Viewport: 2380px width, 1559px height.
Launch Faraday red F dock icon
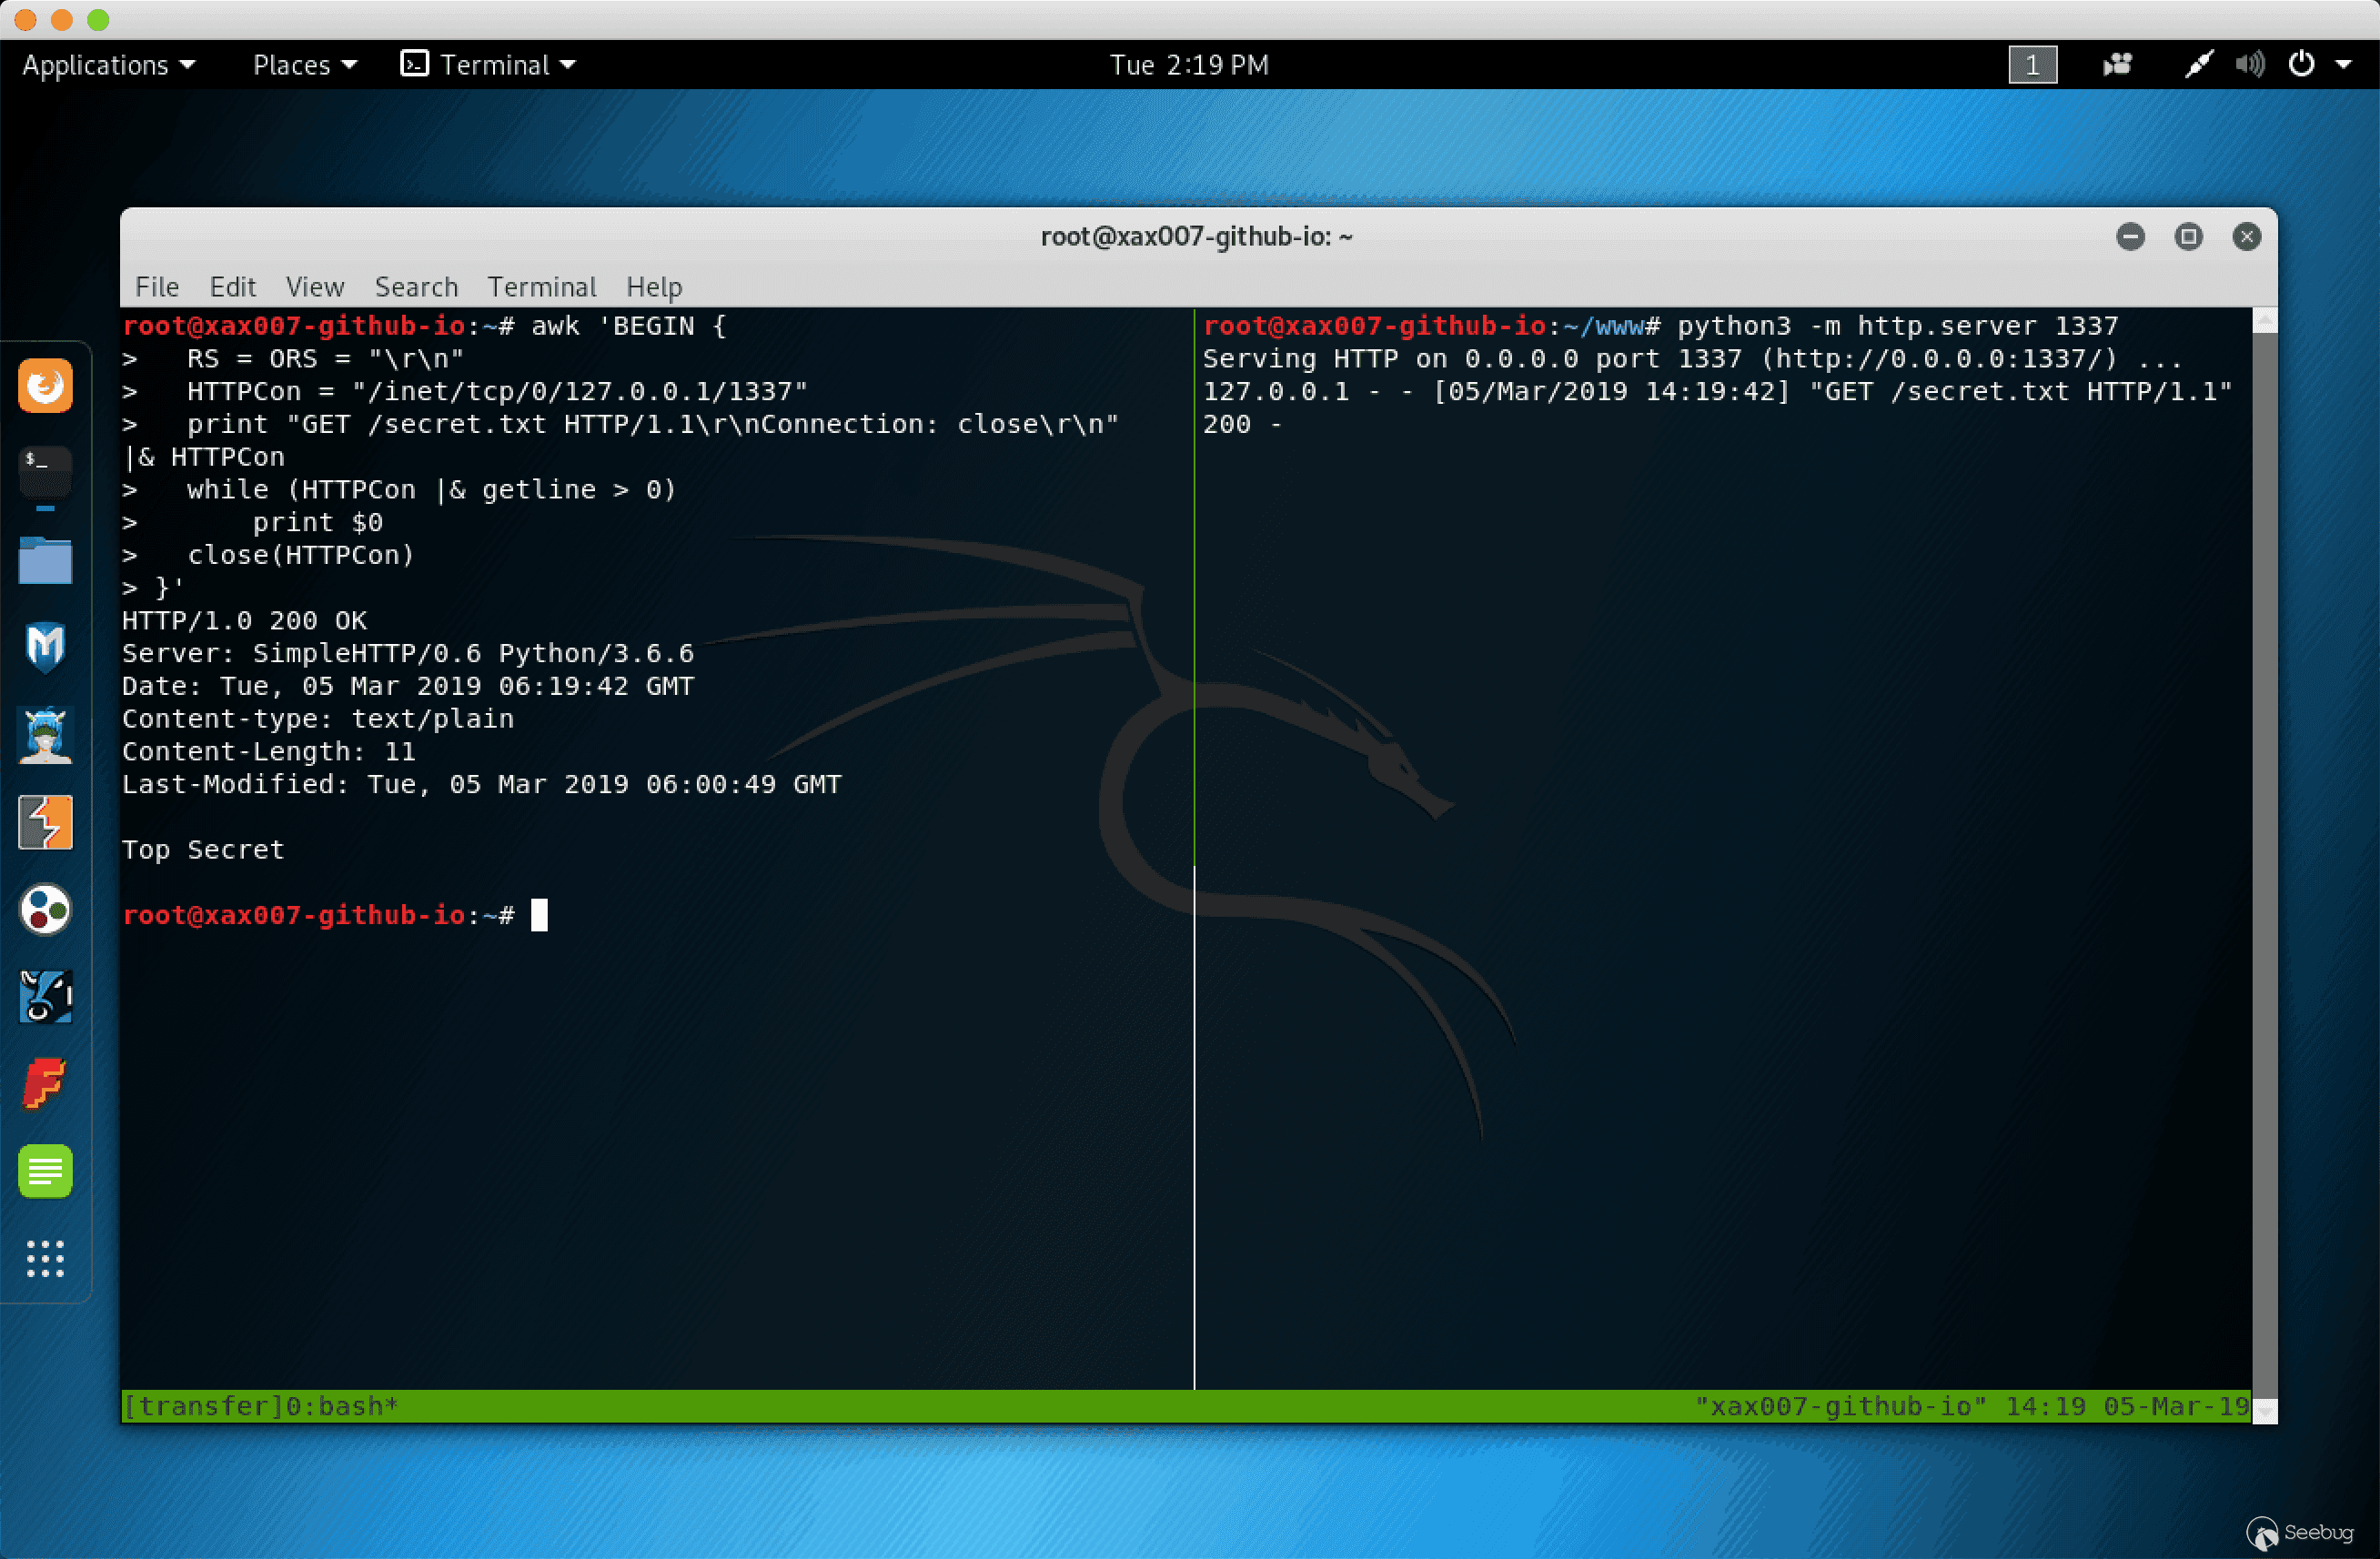(x=45, y=1084)
